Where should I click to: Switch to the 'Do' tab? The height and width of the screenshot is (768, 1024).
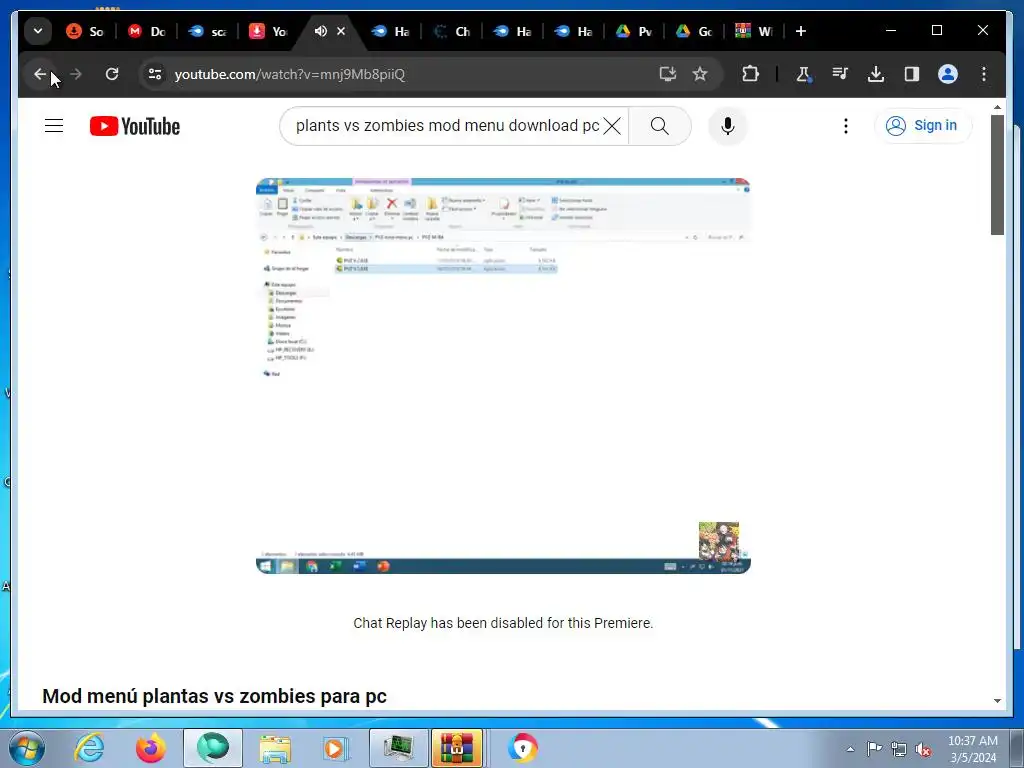(x=147, y=31)
